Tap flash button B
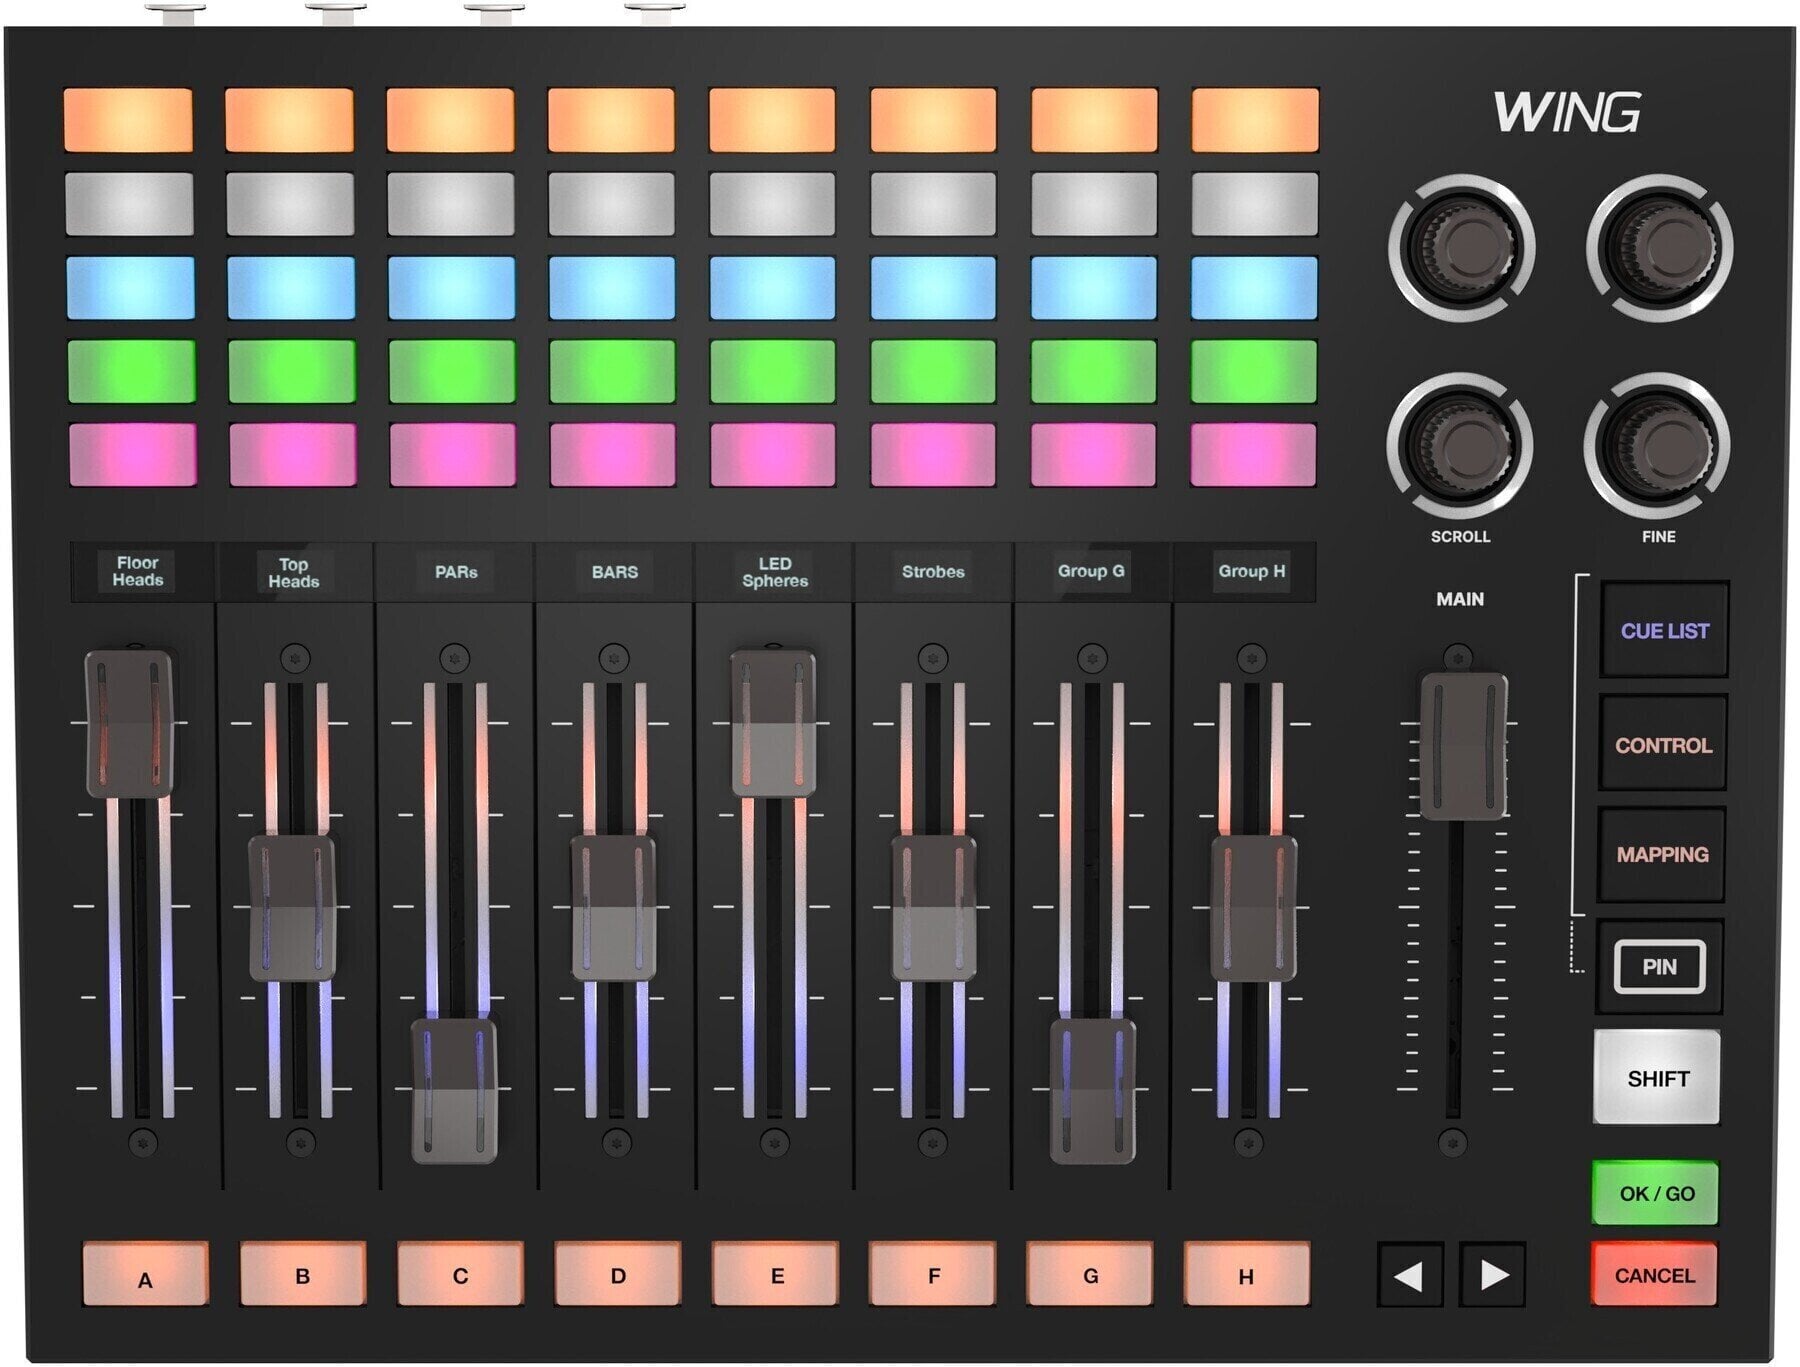The width and height of the screenshot is (1800, 1367). [303, 1274]
